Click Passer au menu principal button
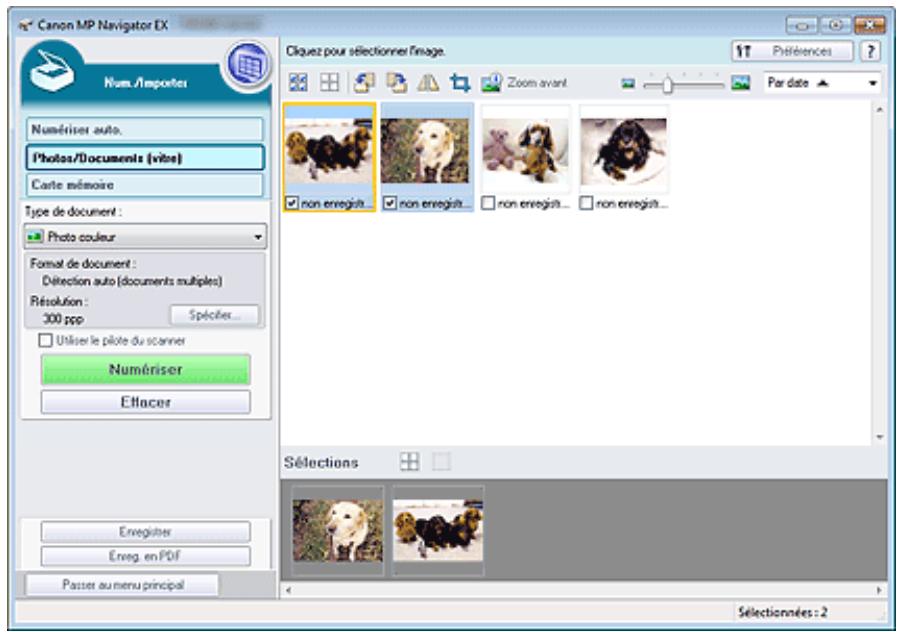 123,585
